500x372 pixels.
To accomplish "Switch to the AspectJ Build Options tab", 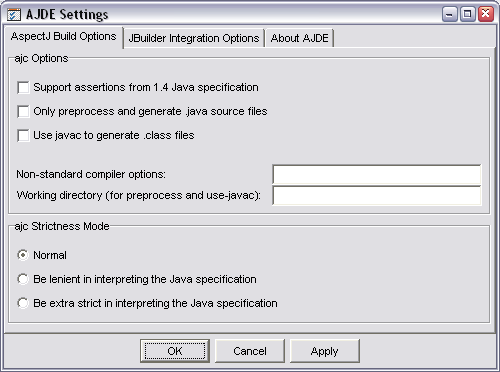I will pos(63,36).
